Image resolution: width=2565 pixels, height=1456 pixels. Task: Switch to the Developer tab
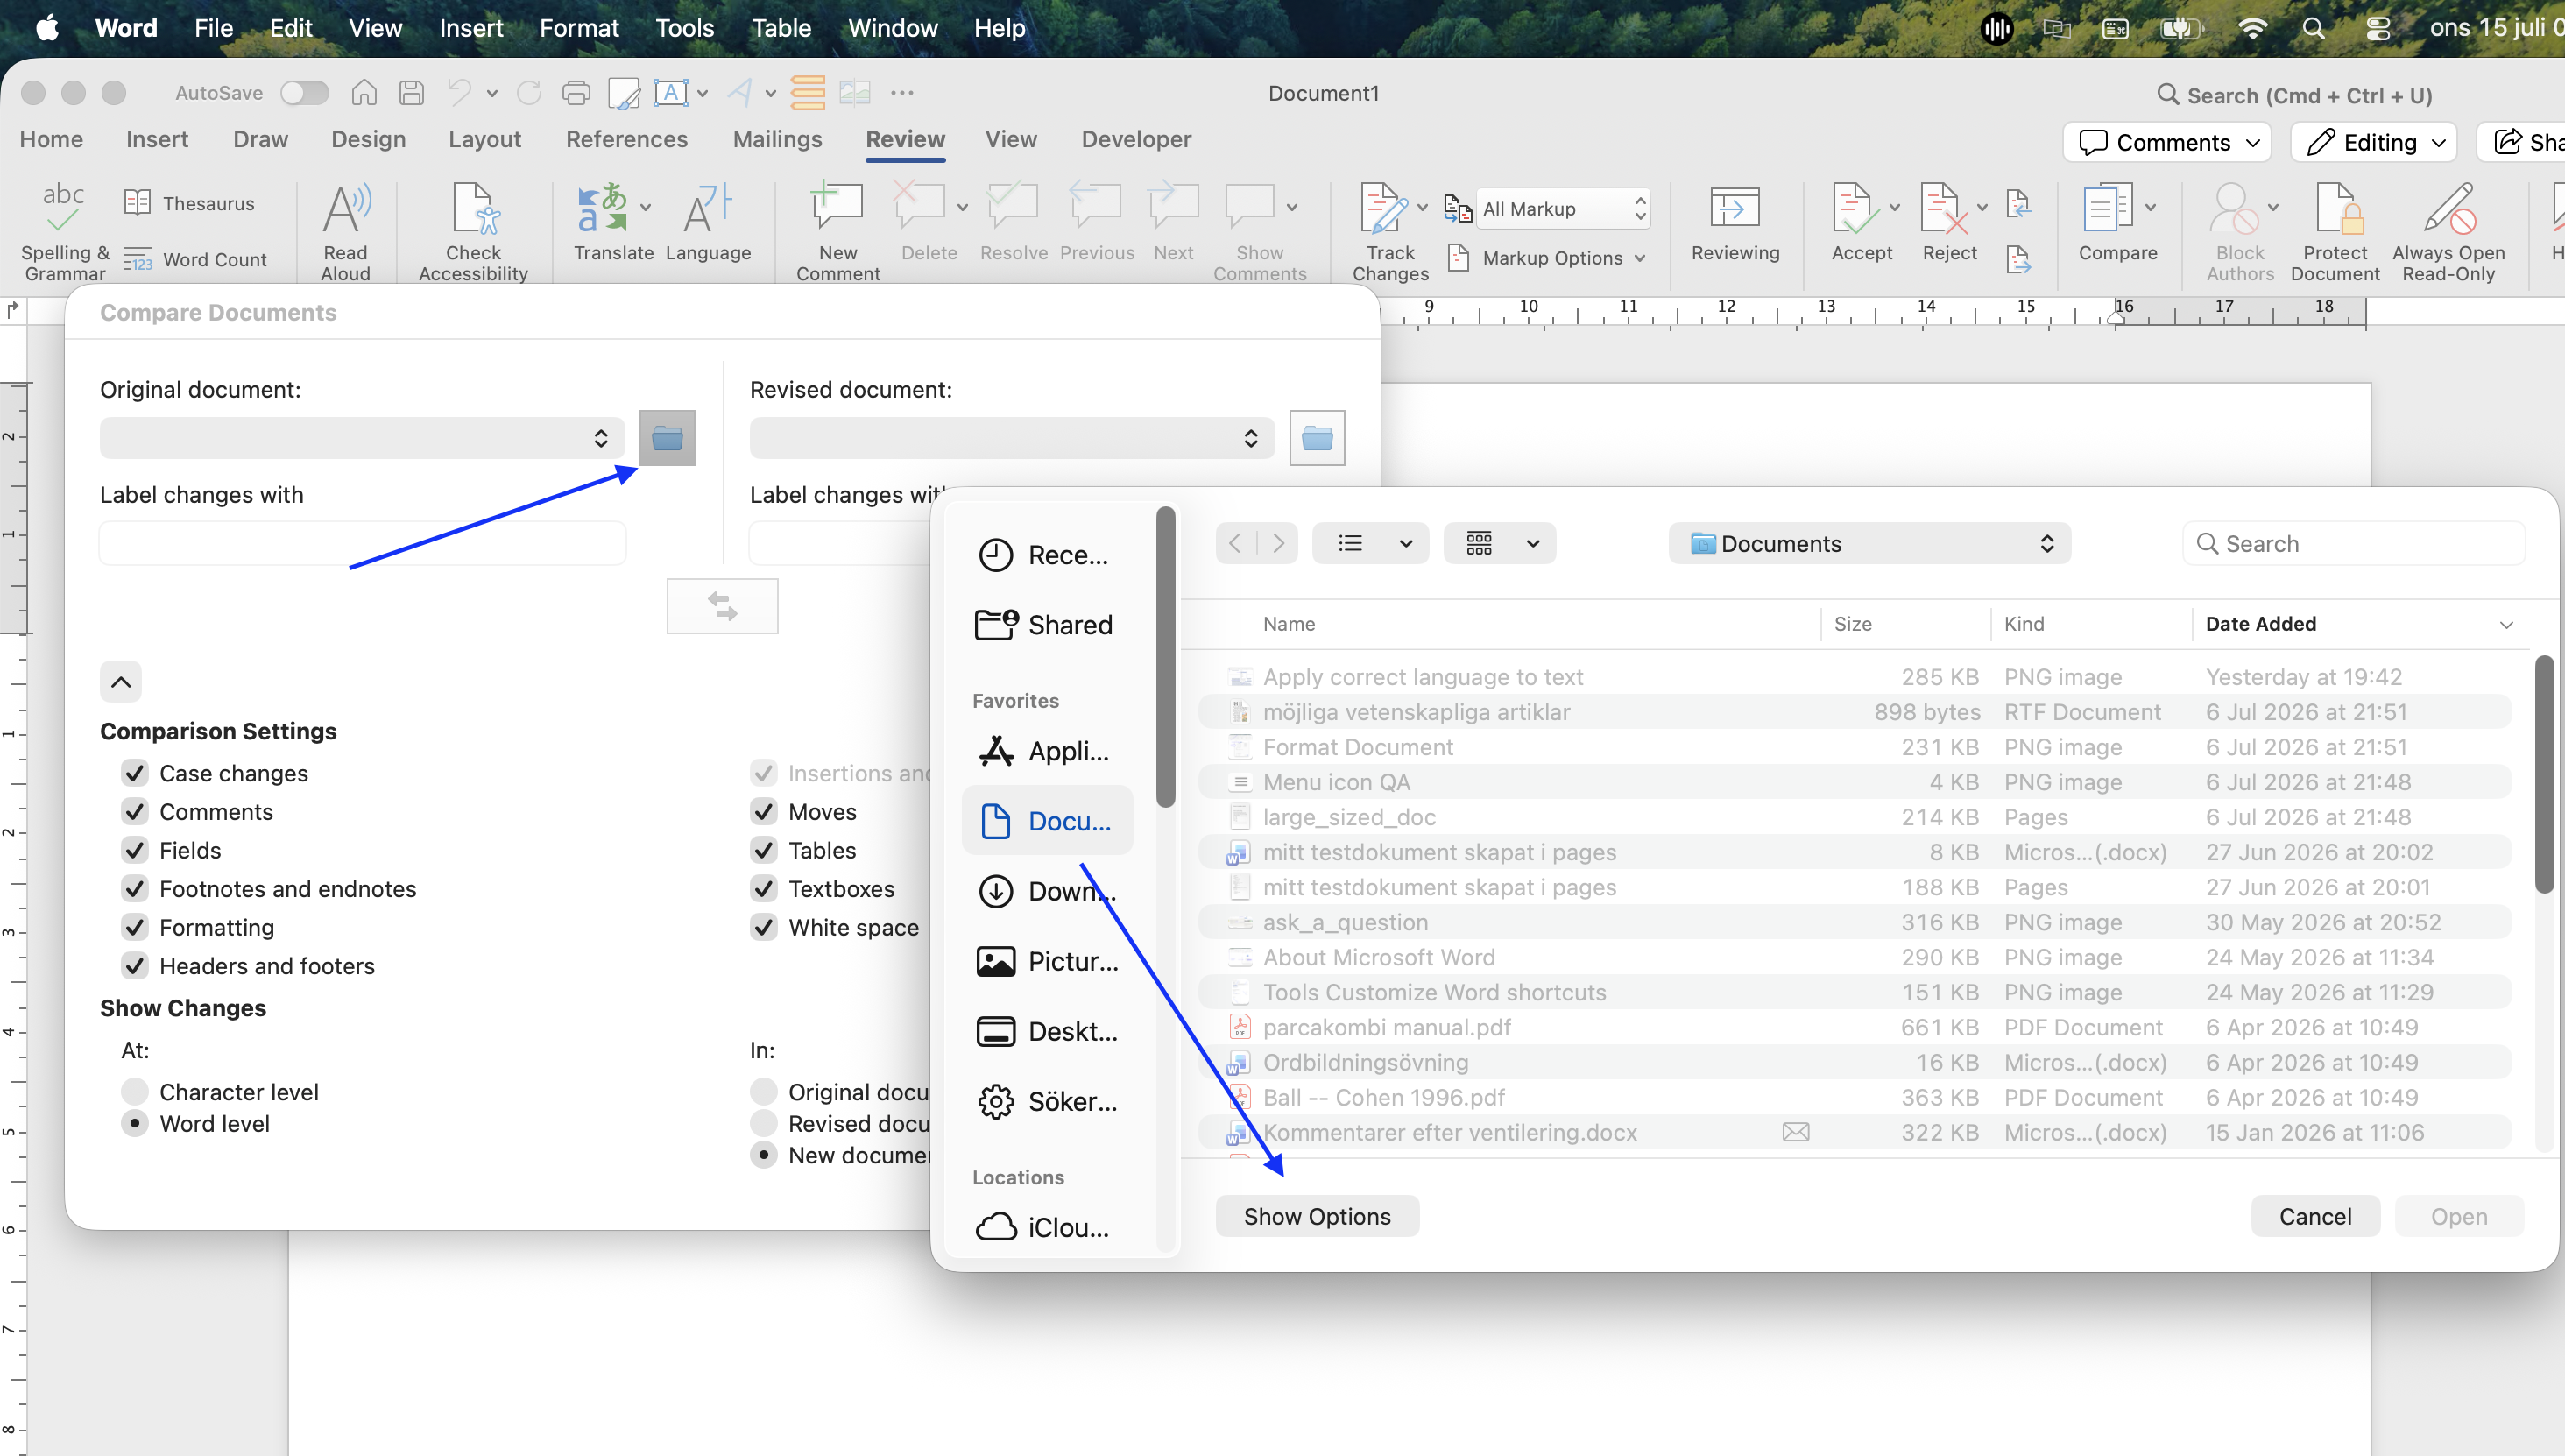(1136, 139)
